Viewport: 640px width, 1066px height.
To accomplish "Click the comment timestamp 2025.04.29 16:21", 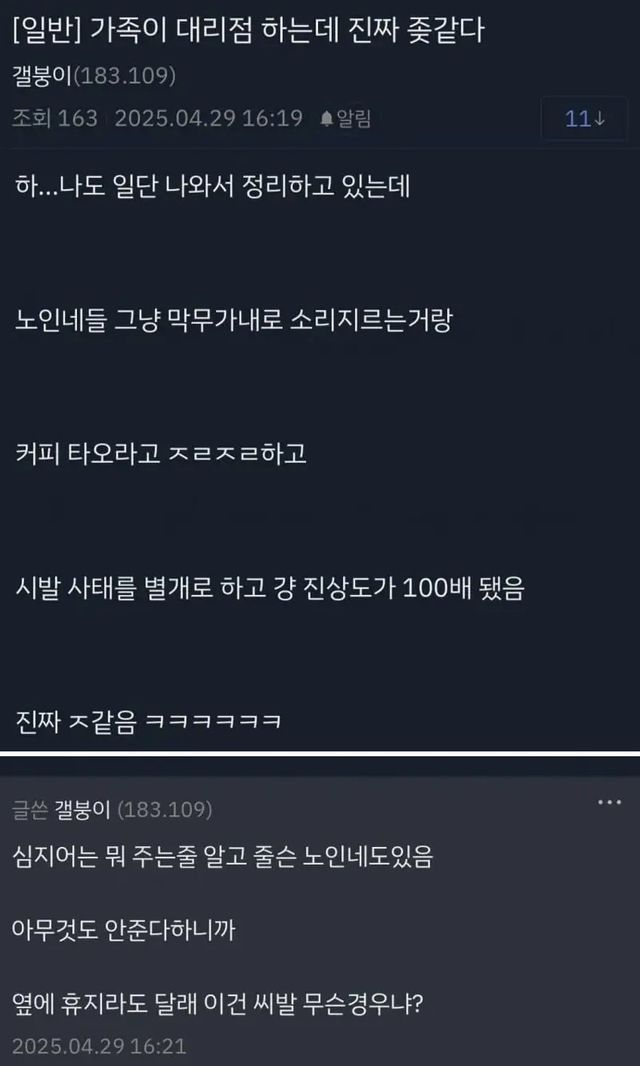I will click(99, 1046).
